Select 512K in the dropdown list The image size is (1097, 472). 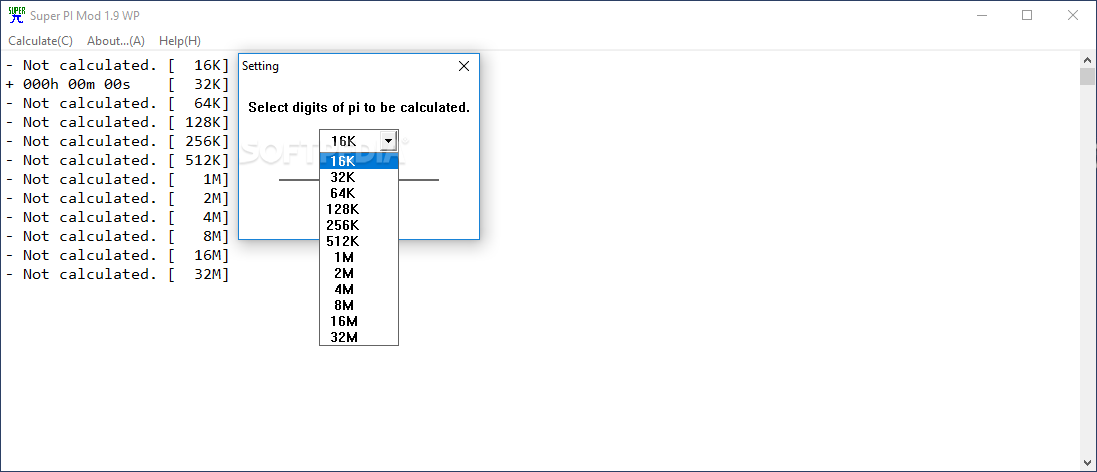tap(359, 241)
